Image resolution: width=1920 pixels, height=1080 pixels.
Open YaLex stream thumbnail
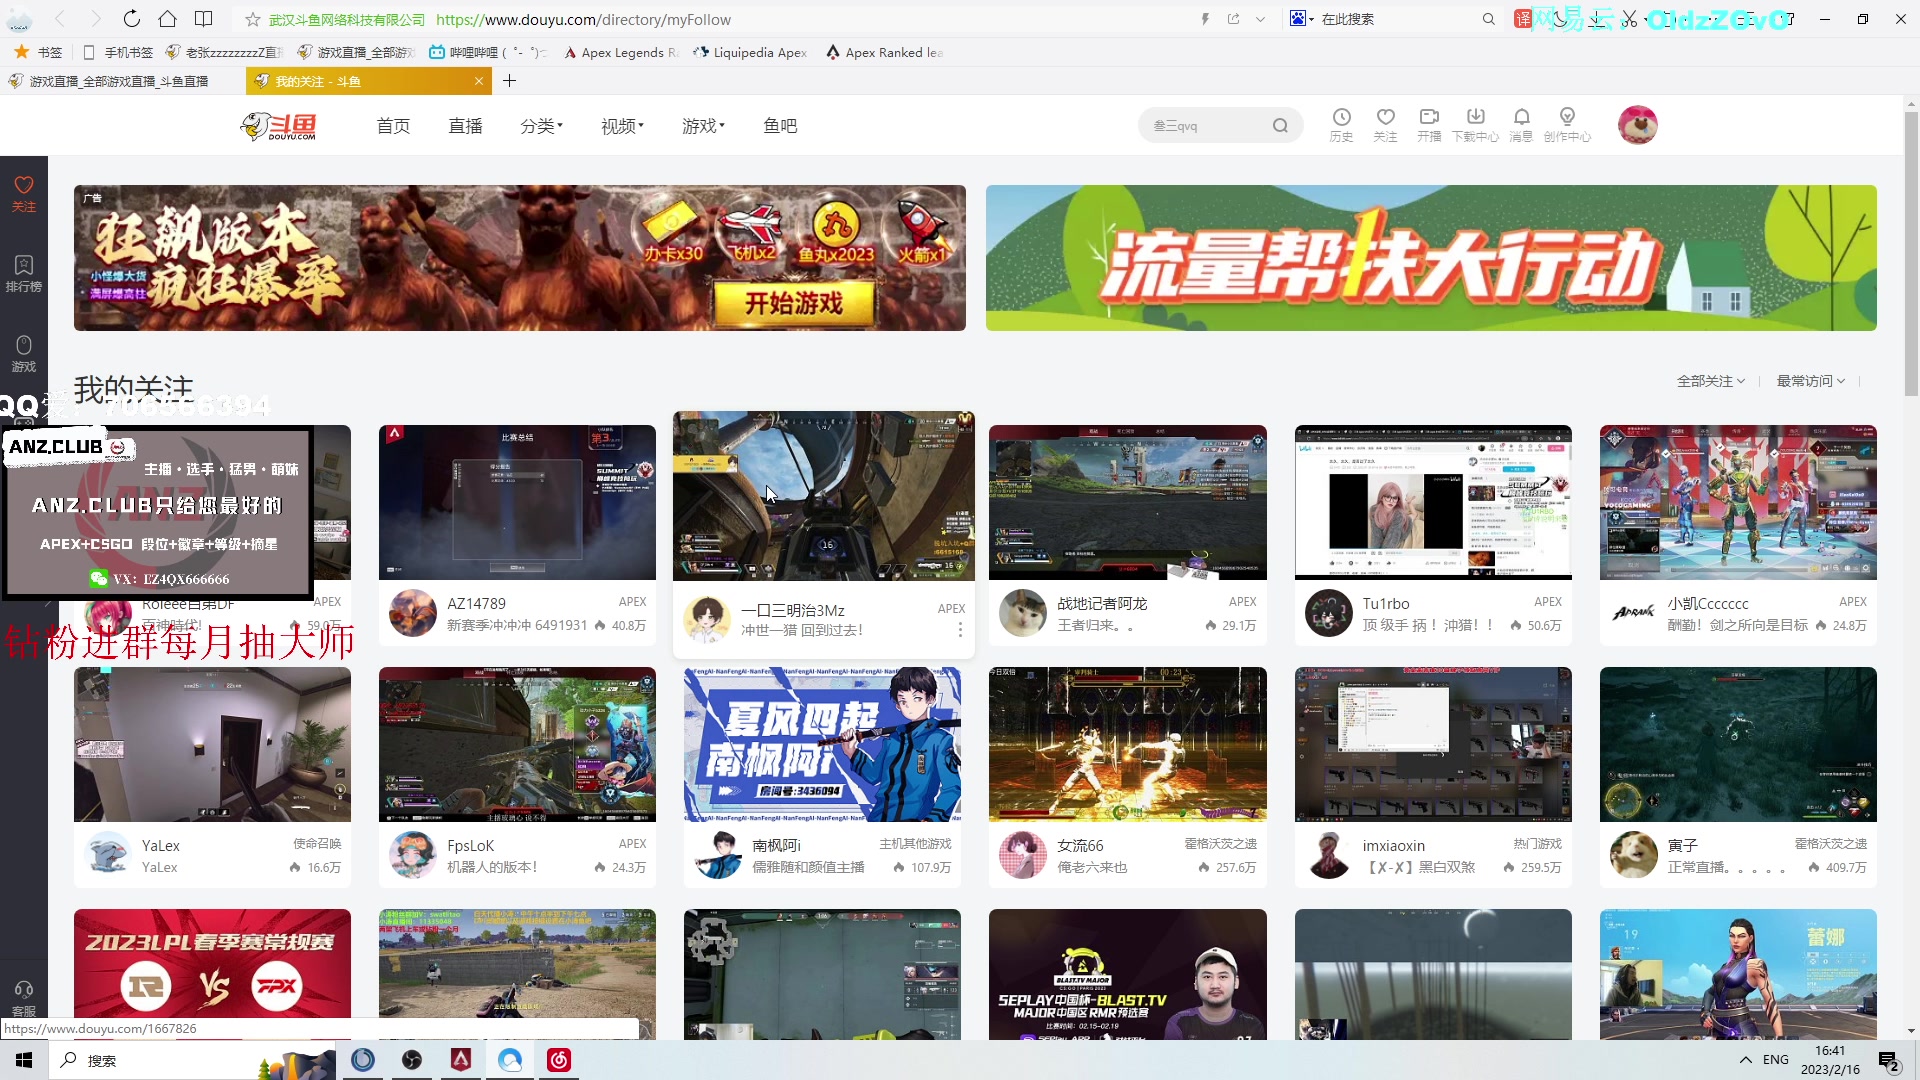click(212, 744)
